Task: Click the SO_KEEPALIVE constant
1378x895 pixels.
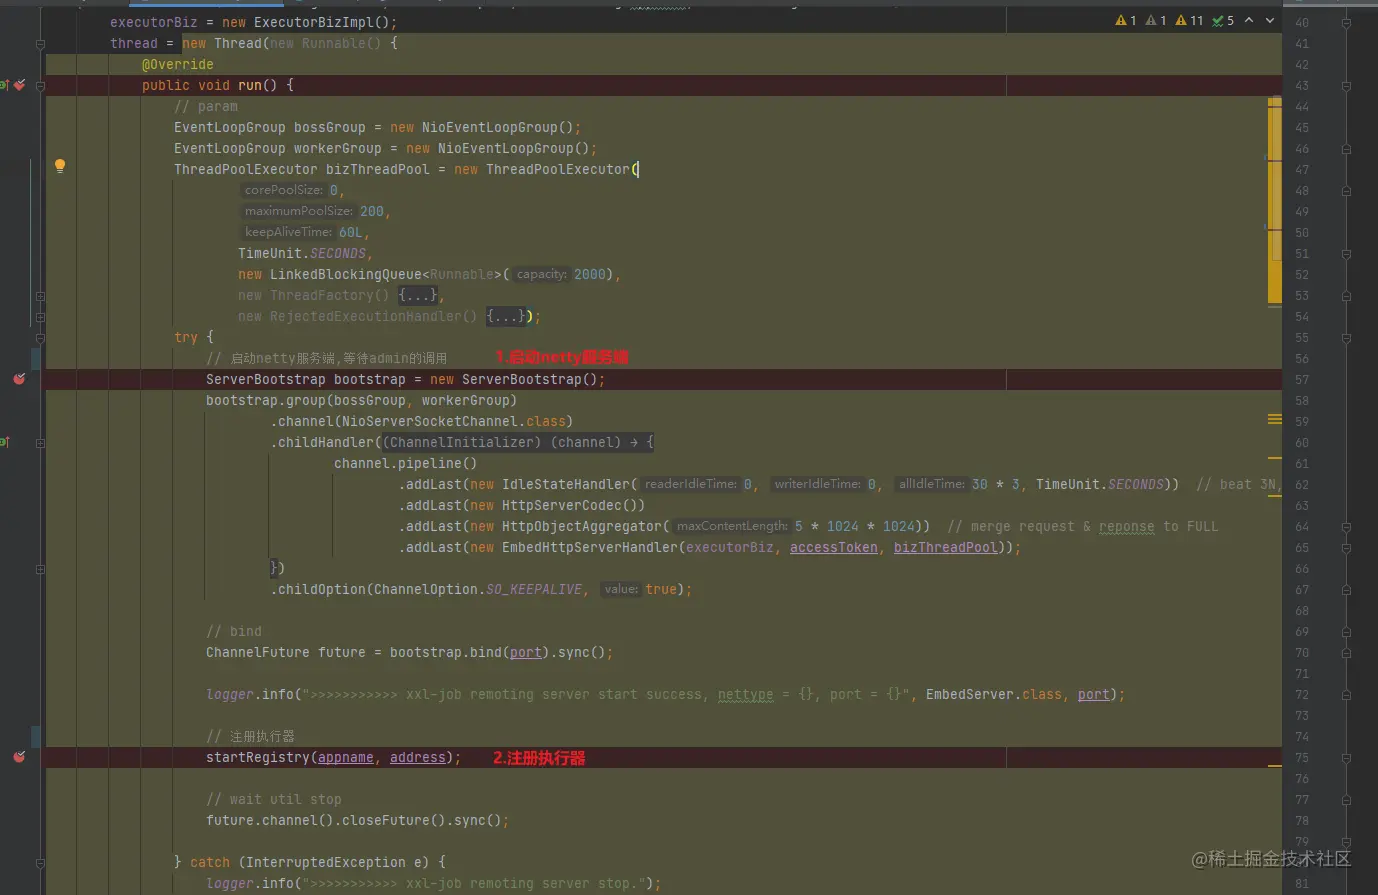Action: (534, 589)
